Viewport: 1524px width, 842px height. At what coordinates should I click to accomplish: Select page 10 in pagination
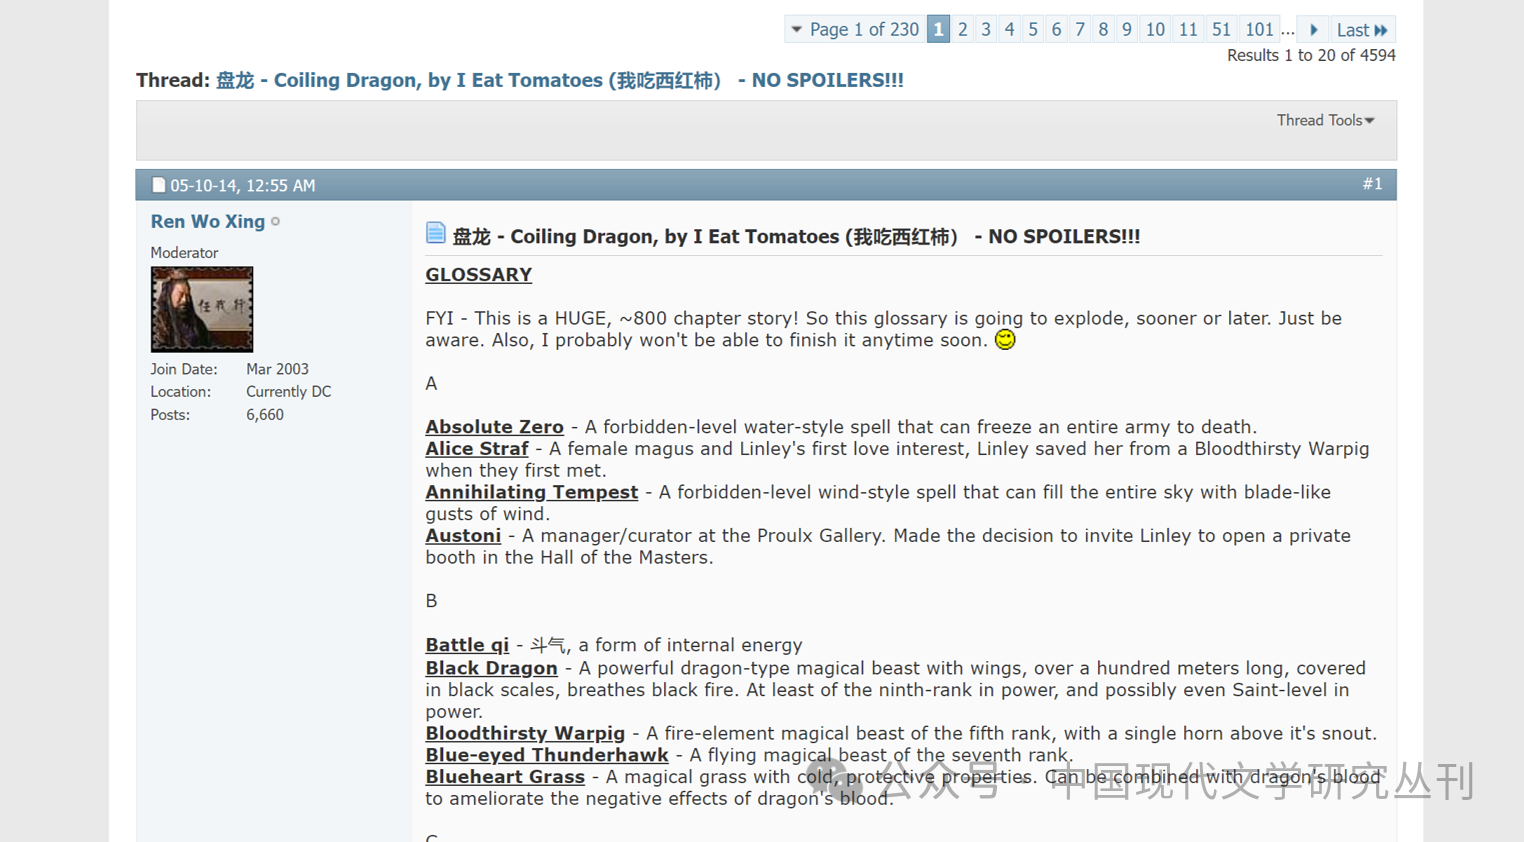tap(1155, 30)
